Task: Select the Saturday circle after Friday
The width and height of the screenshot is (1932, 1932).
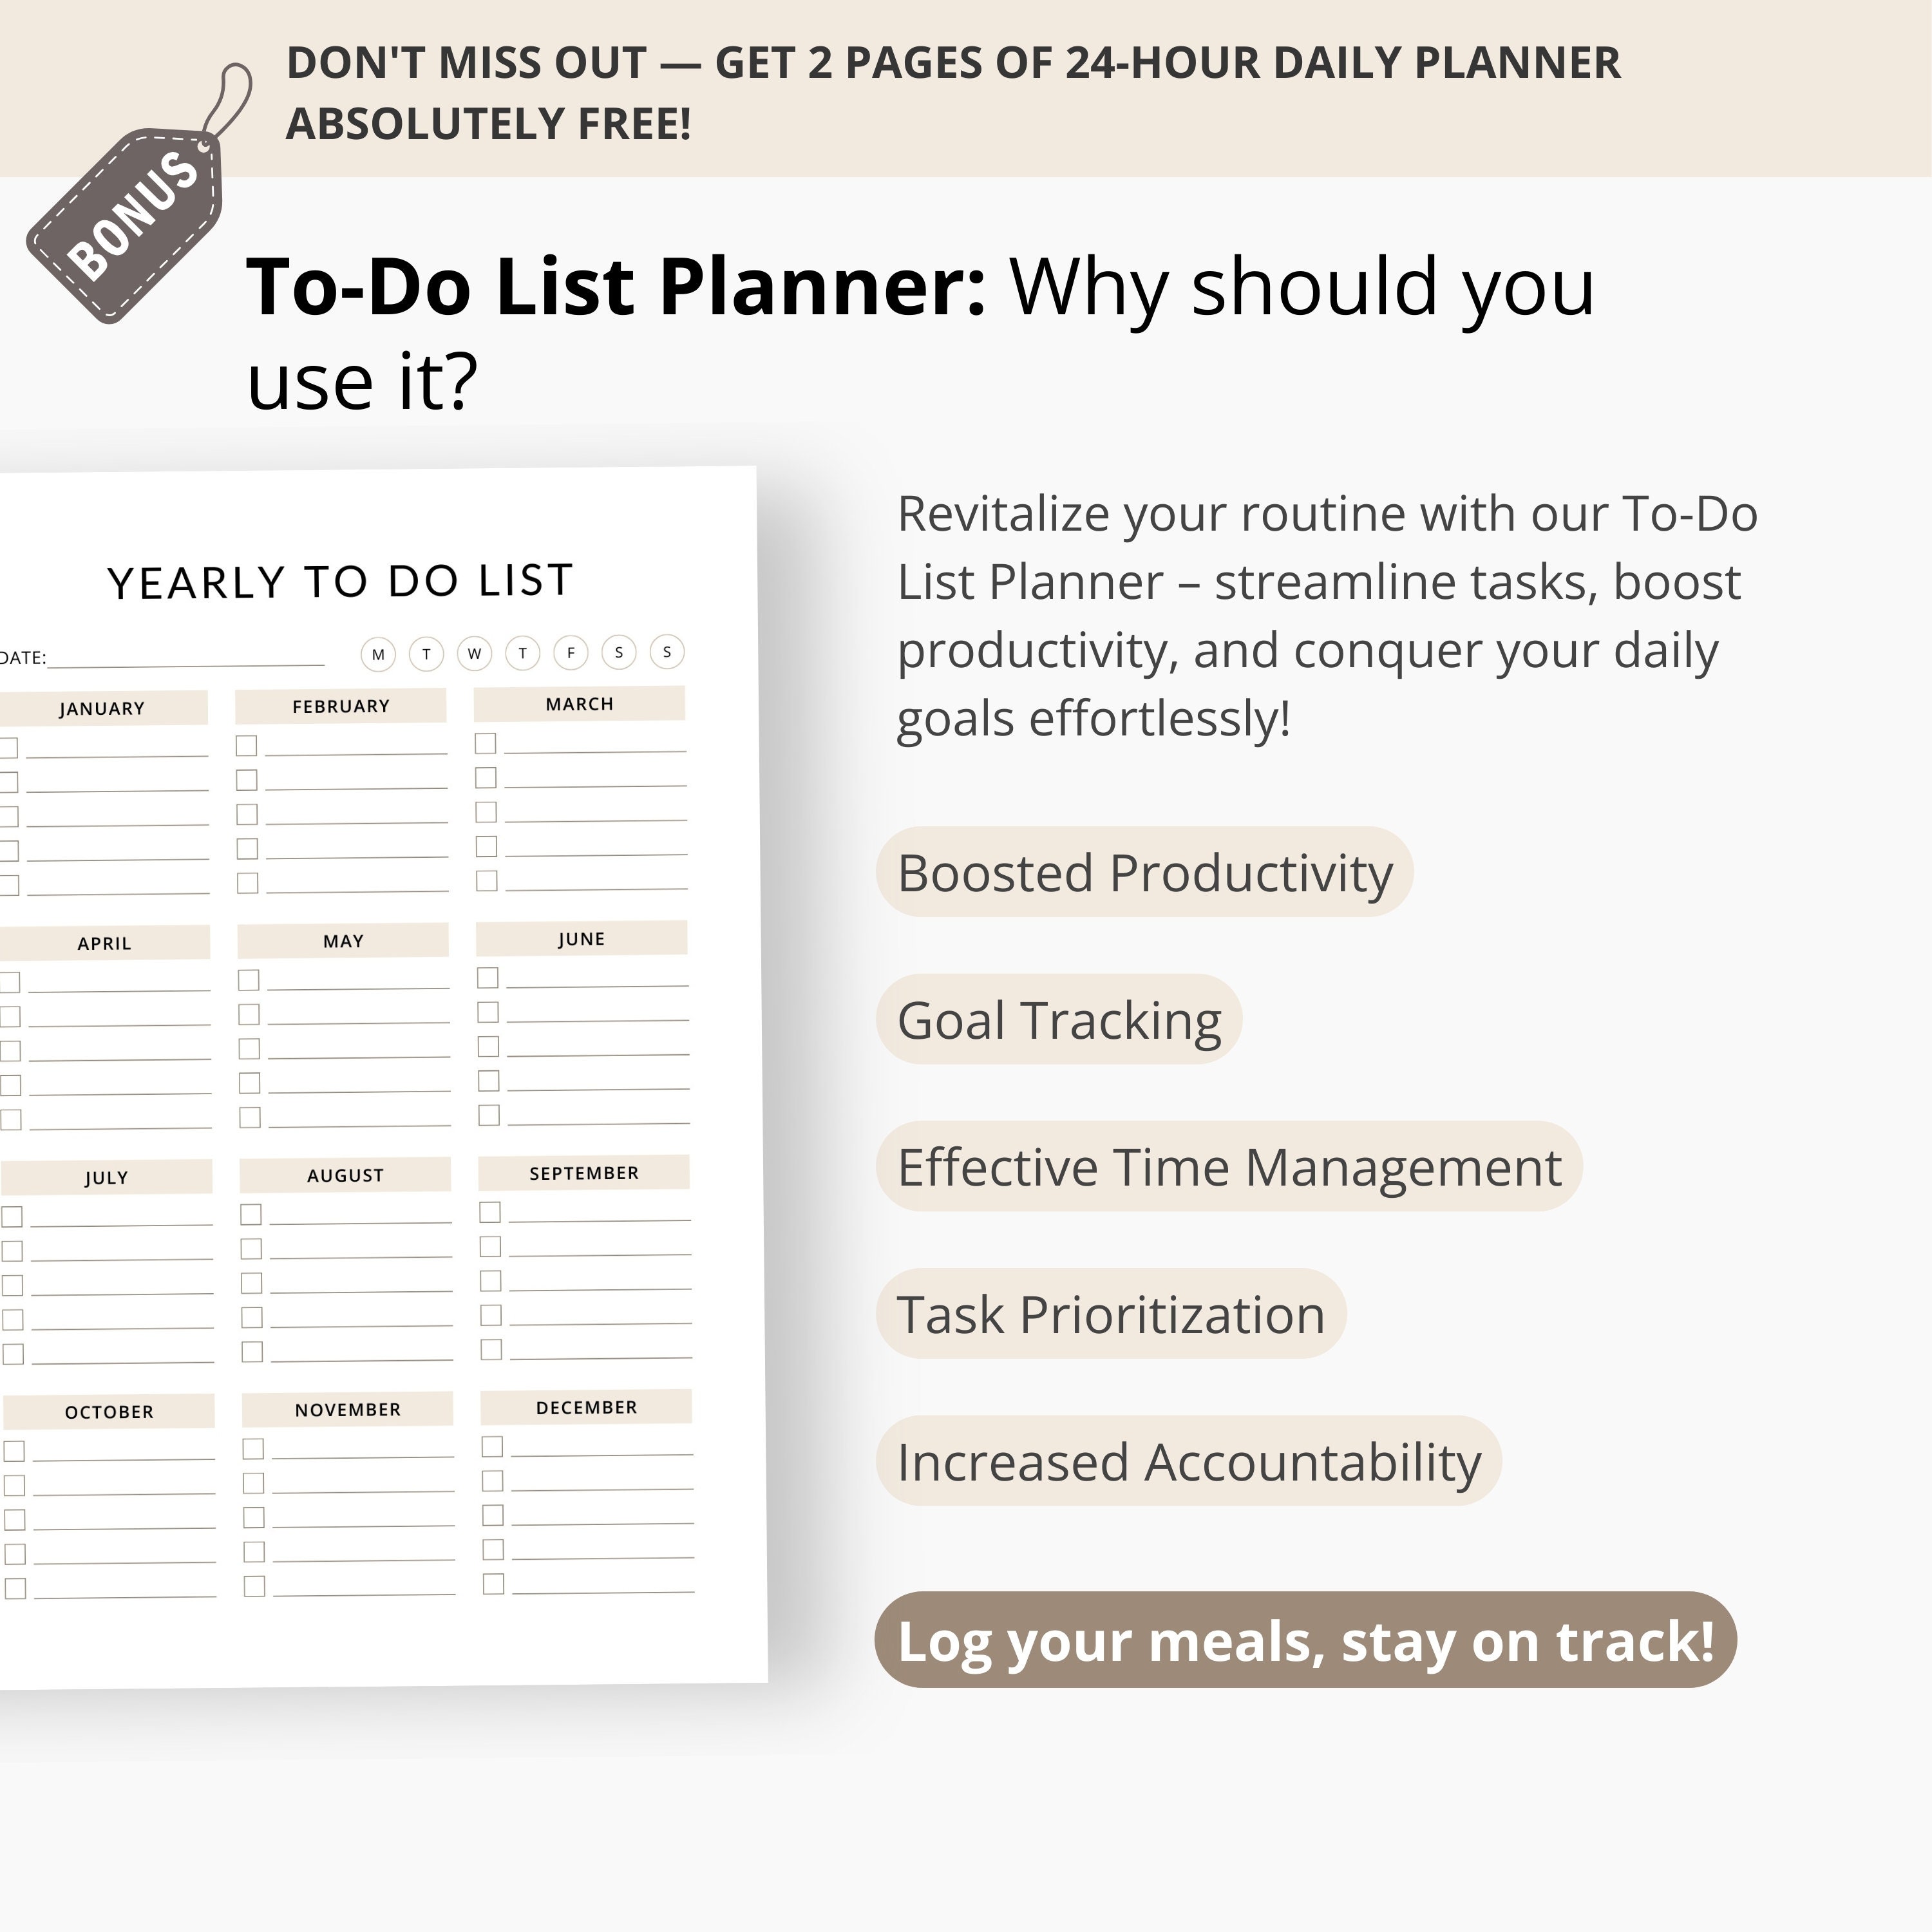Action: [619, 653]
